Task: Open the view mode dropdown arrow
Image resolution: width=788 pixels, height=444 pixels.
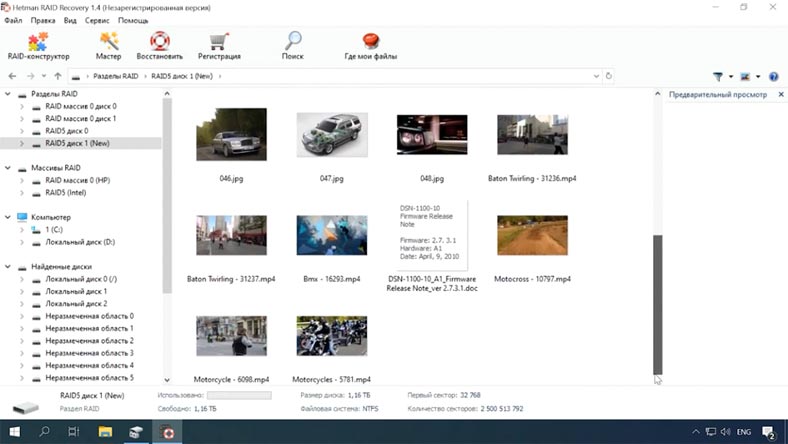Action: pyautogui.click(x=759, y=76)
